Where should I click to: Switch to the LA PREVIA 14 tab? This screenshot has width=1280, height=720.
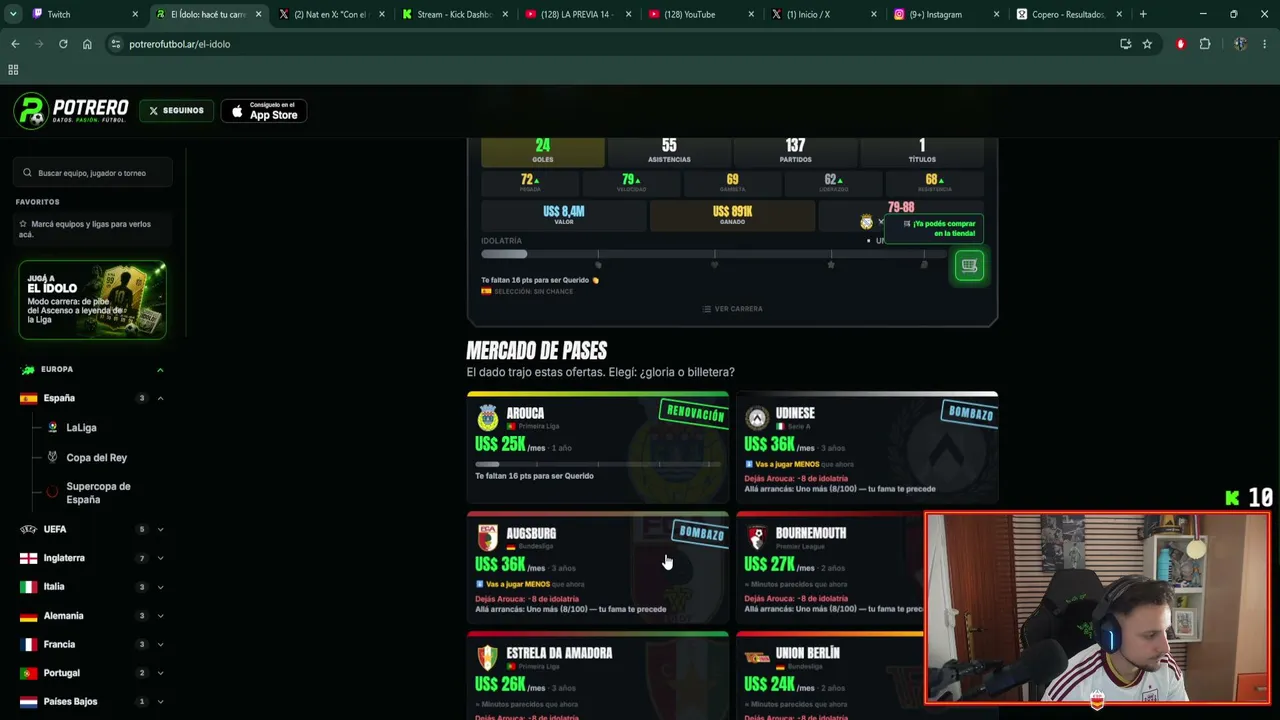(578, 14)
